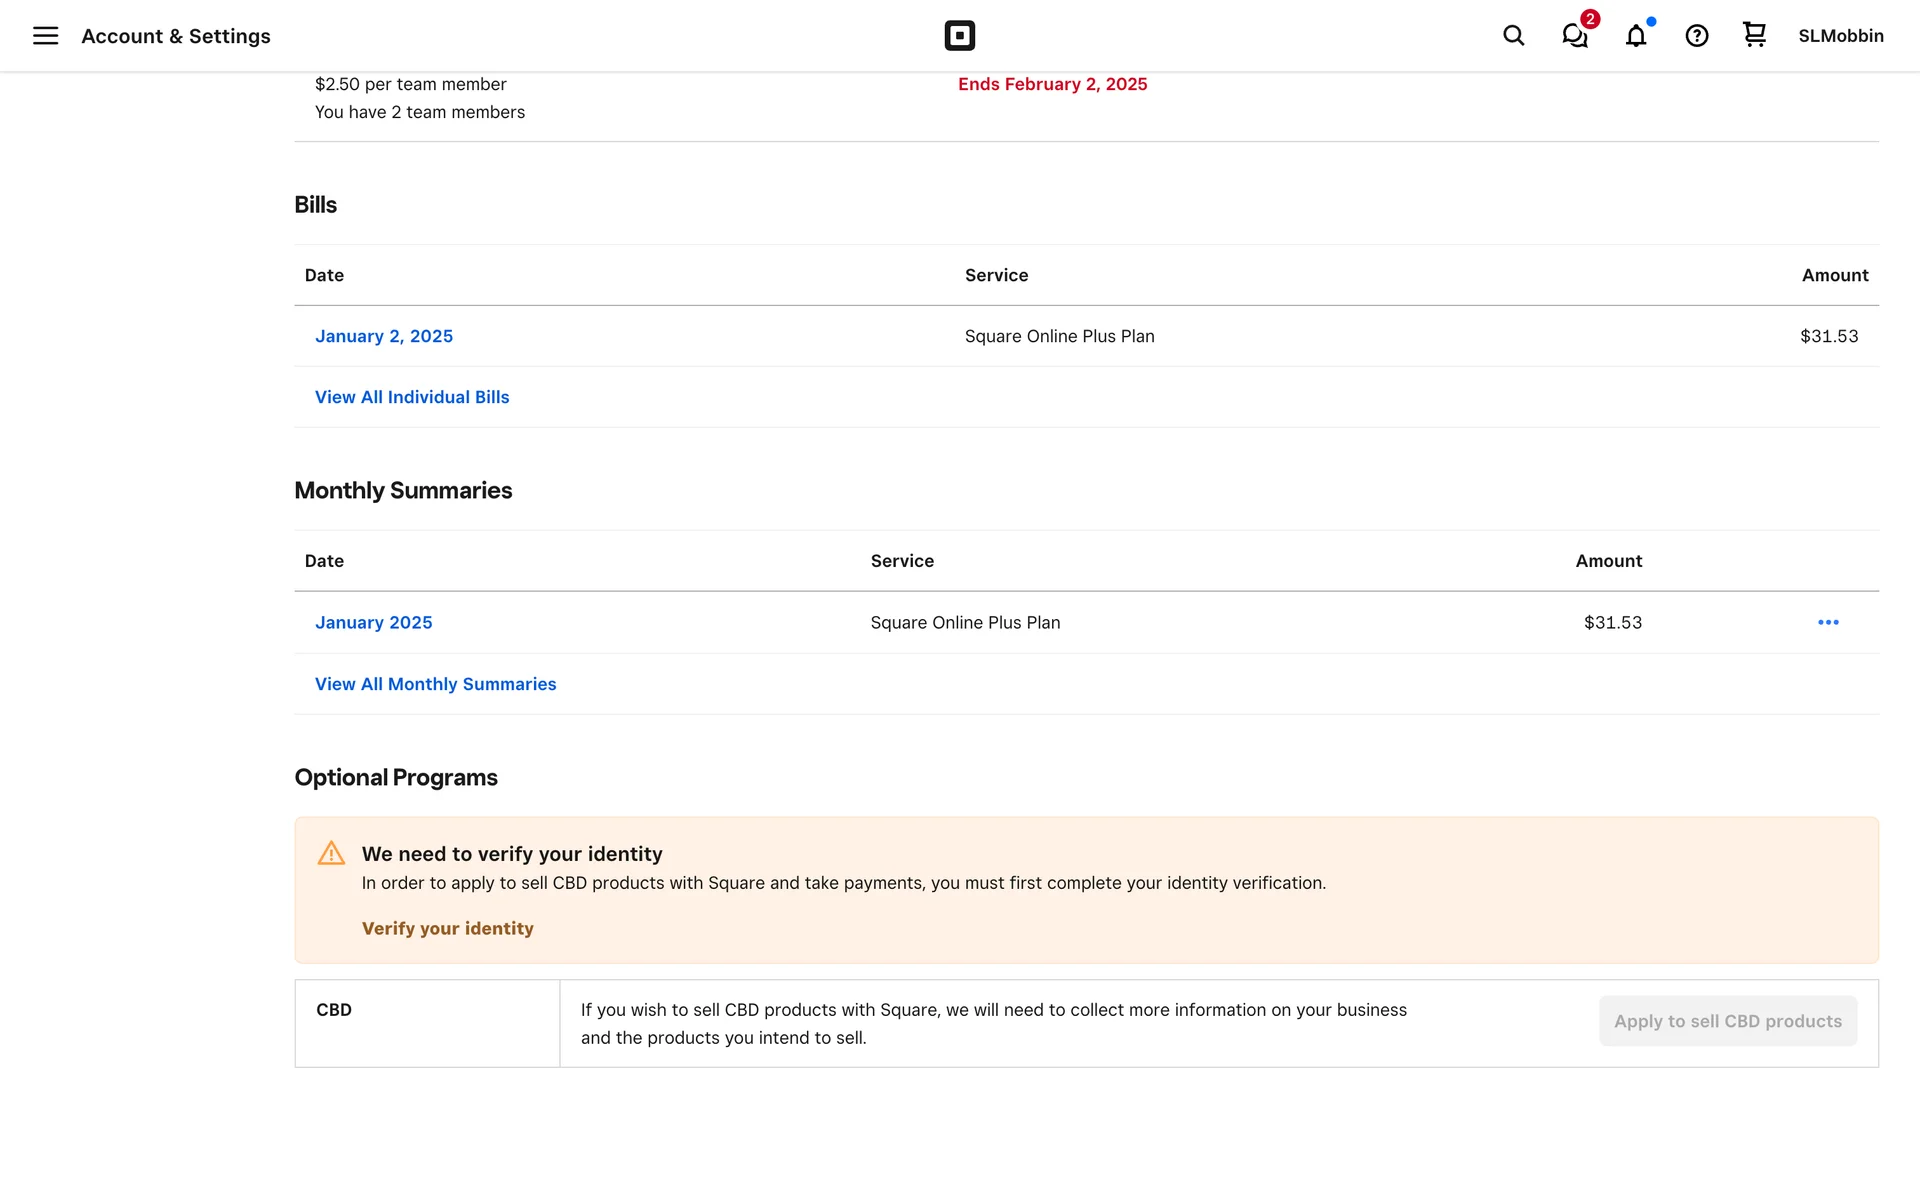Click View All Monthly Summaries
This screenshot has width=1920, height=1200.
[x=435, y=684]
